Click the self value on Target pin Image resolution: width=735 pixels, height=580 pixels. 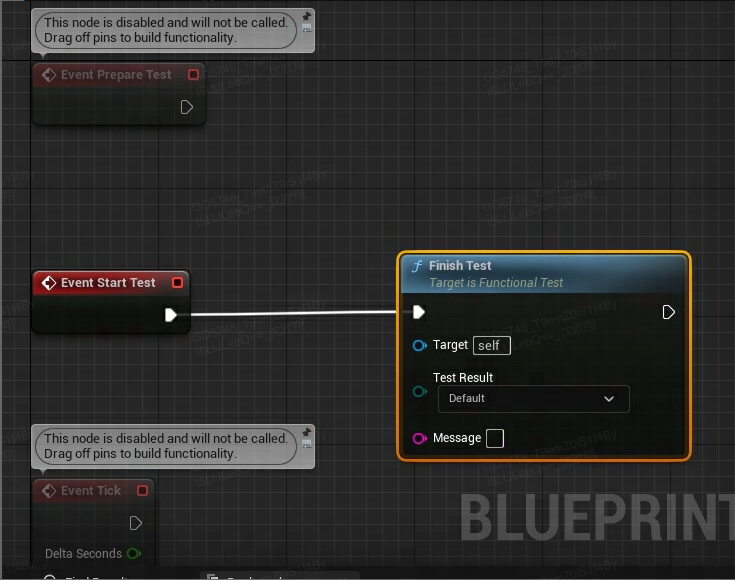click(492, 346)
